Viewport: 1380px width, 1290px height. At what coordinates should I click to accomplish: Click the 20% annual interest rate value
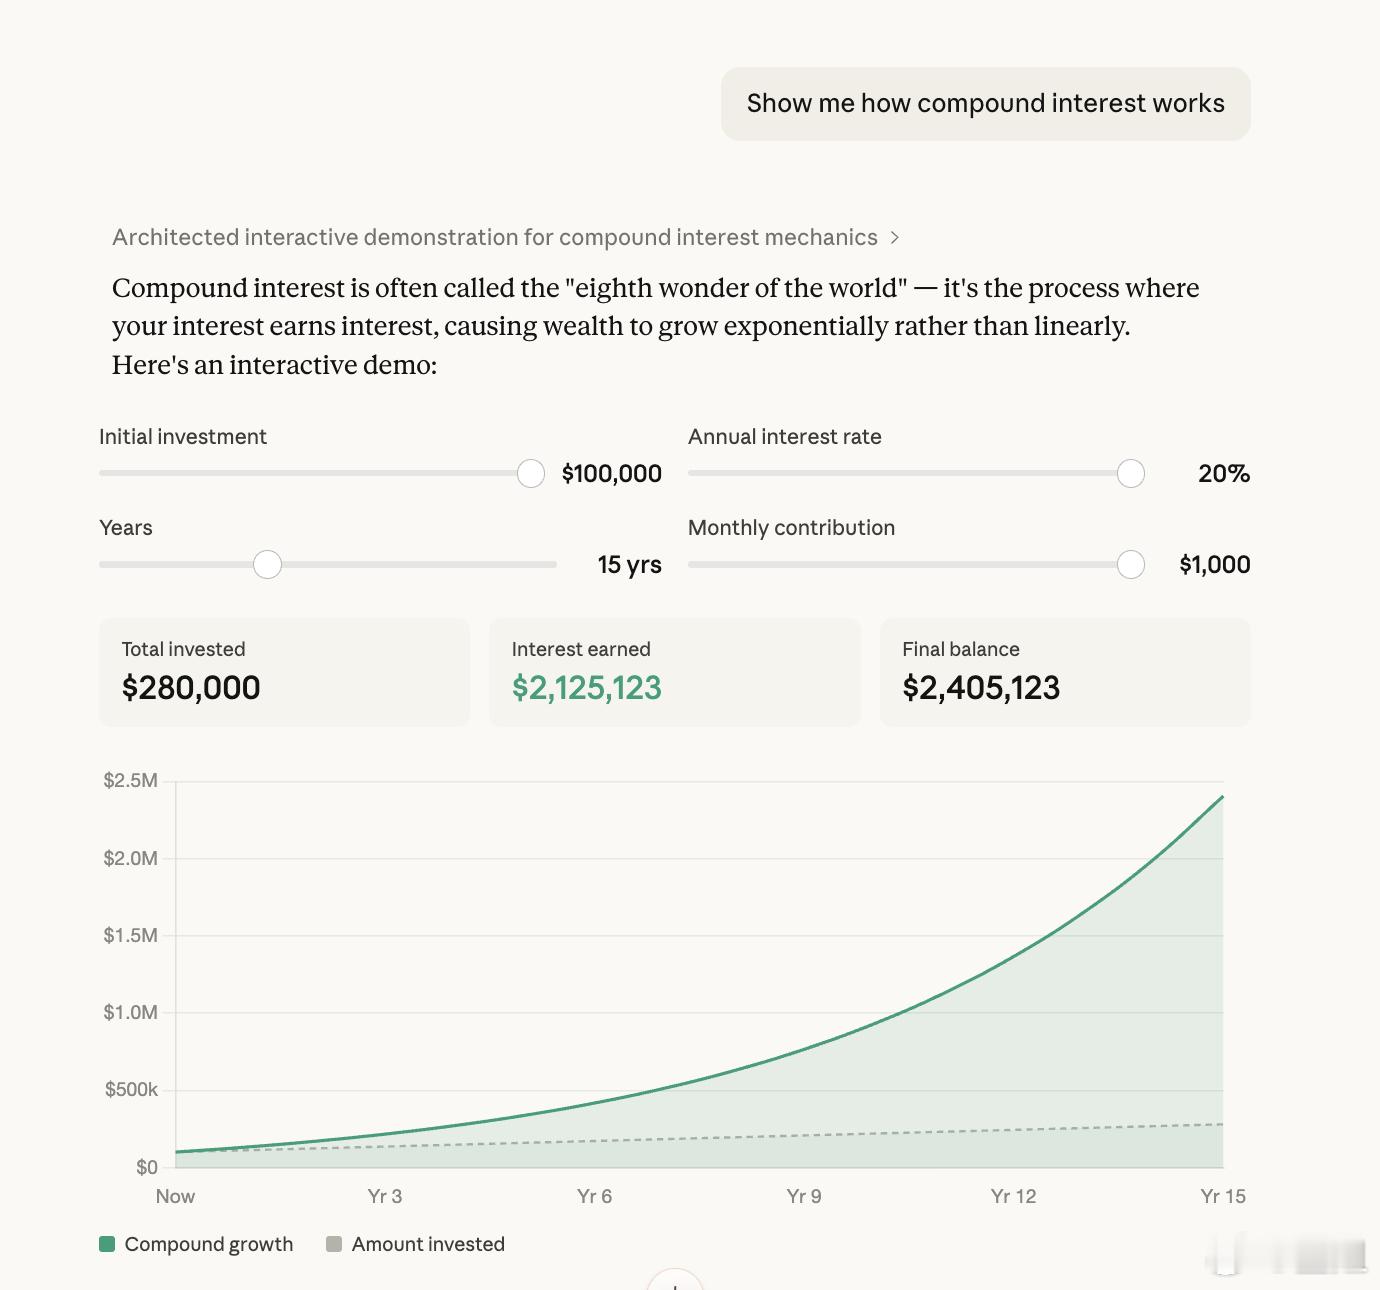pyautogui.click(x=1223, y=474)
